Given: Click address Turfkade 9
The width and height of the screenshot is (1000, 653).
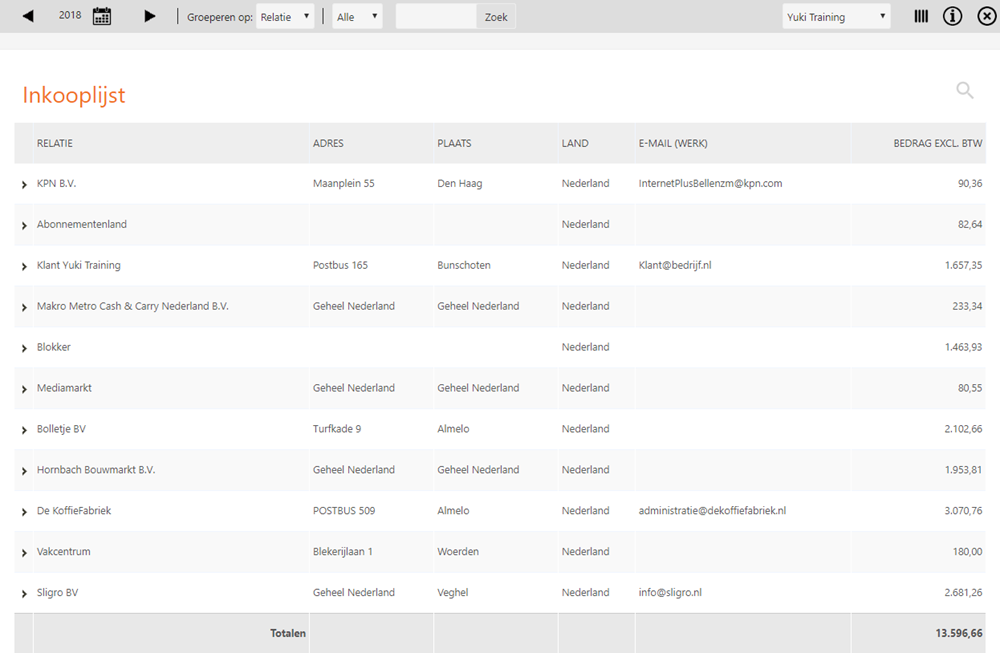Looking at the screenshot, I should pos(337,429).
